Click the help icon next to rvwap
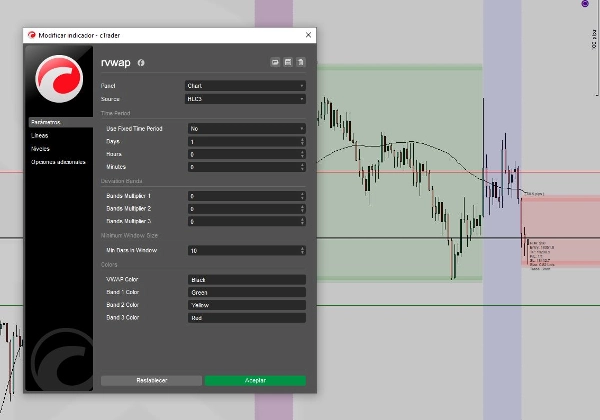Viewport: 600px width, 420px height. coord(141,63)
